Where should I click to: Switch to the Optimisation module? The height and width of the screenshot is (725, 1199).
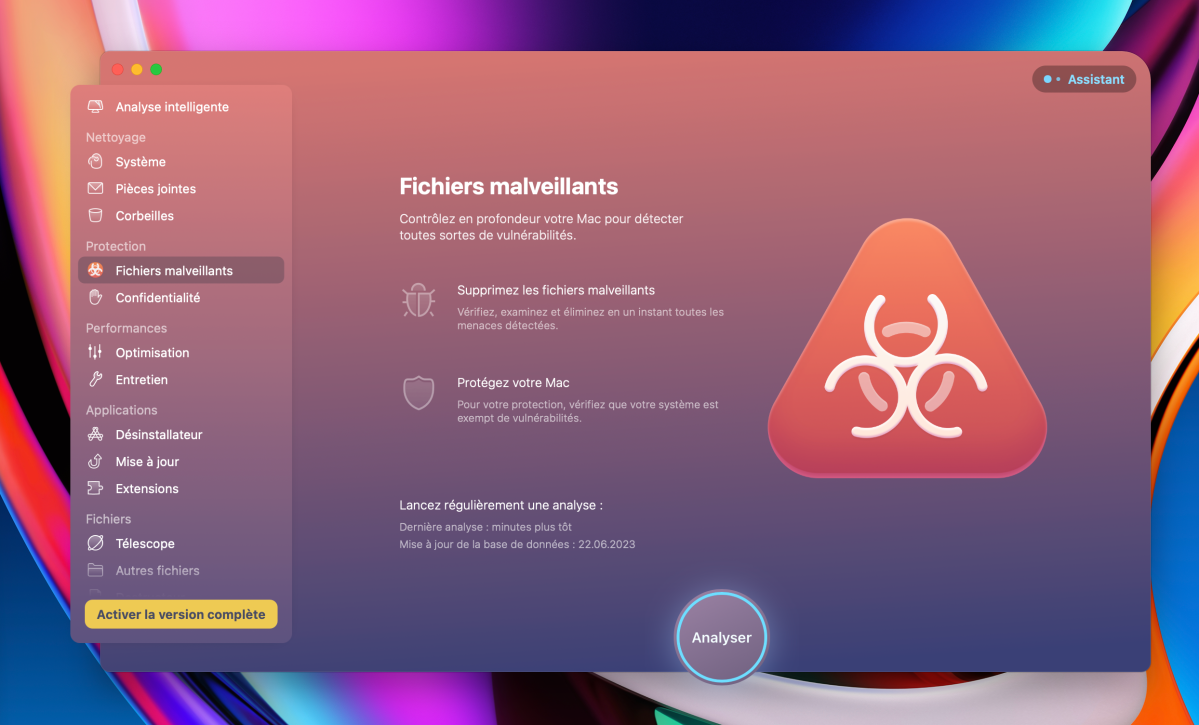pos(181,352)
